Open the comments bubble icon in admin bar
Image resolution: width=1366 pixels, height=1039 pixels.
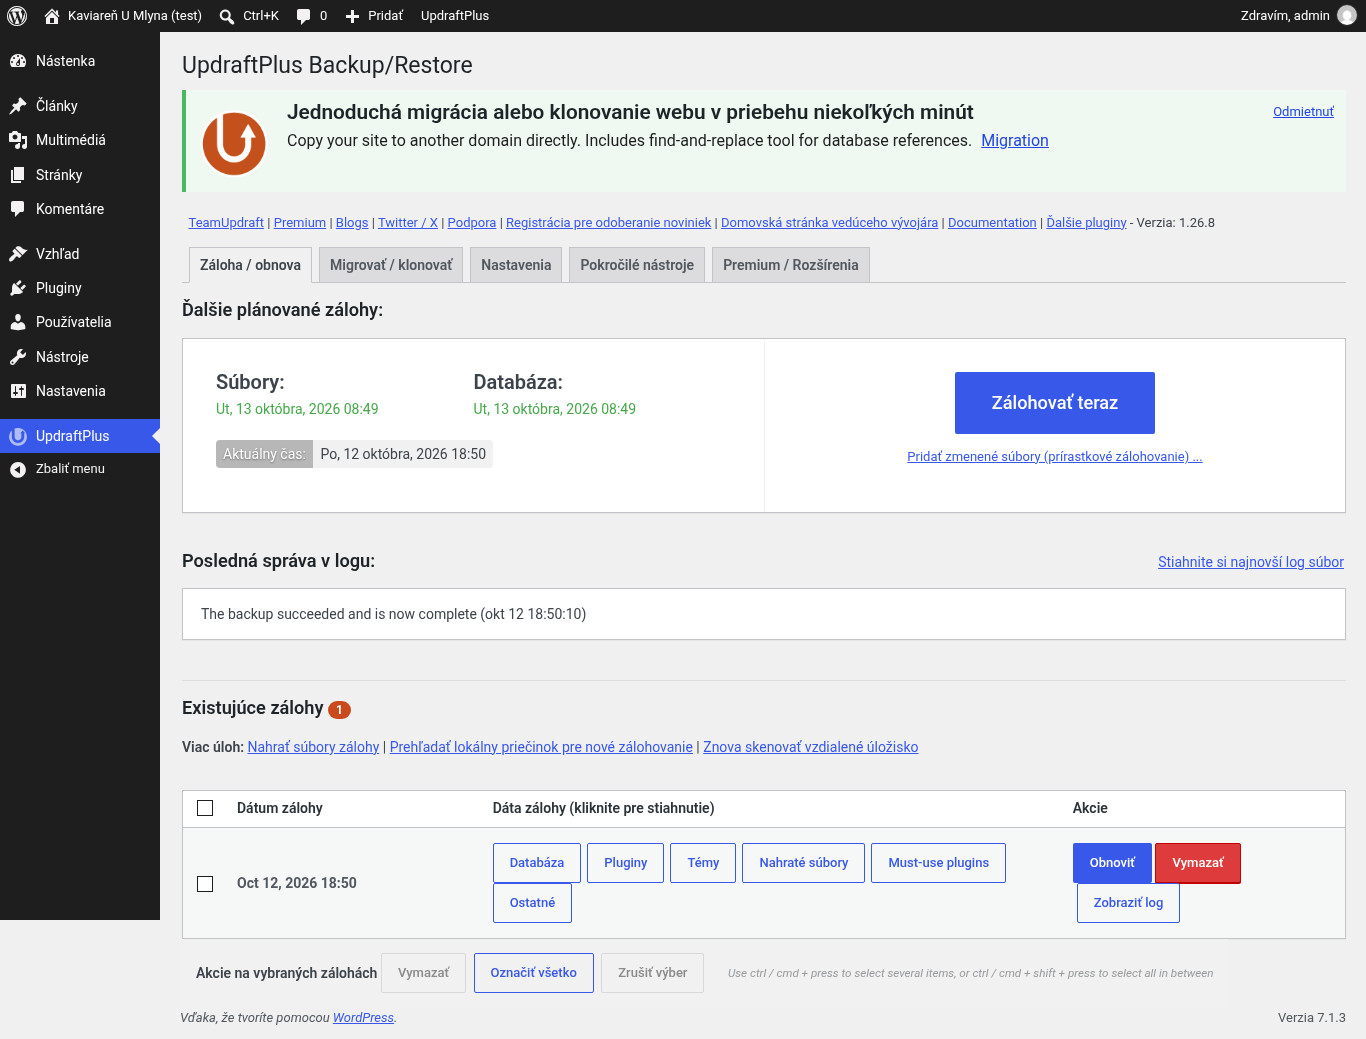coord(304,16)
